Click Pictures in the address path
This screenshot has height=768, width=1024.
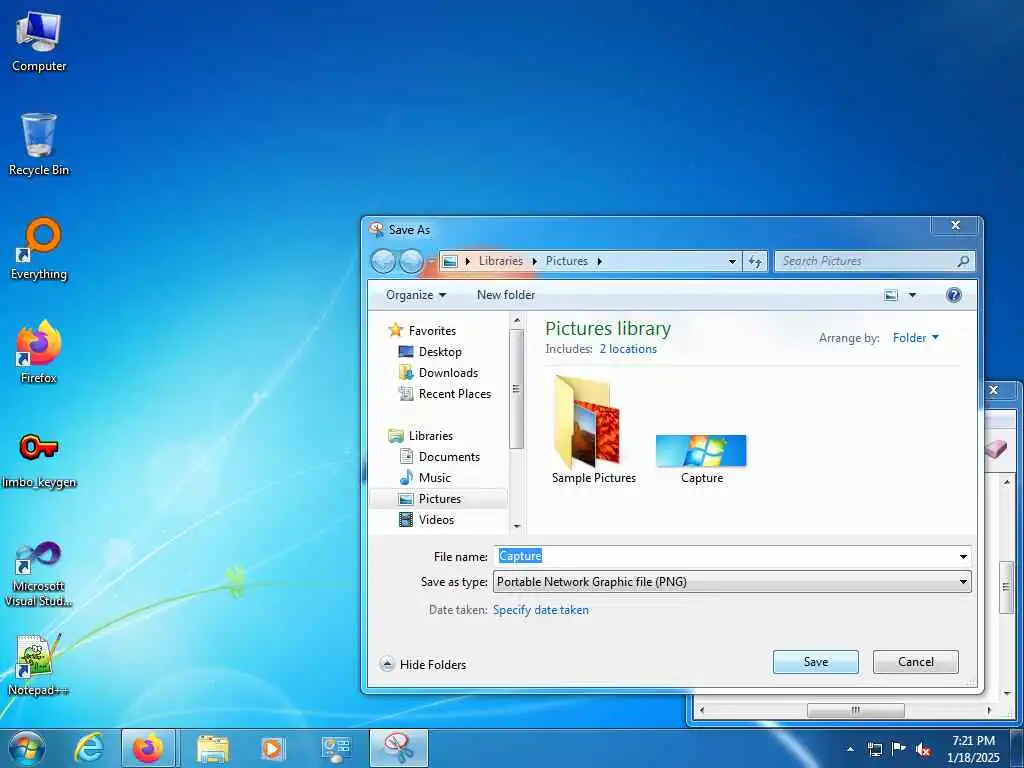tap(567, 261)
